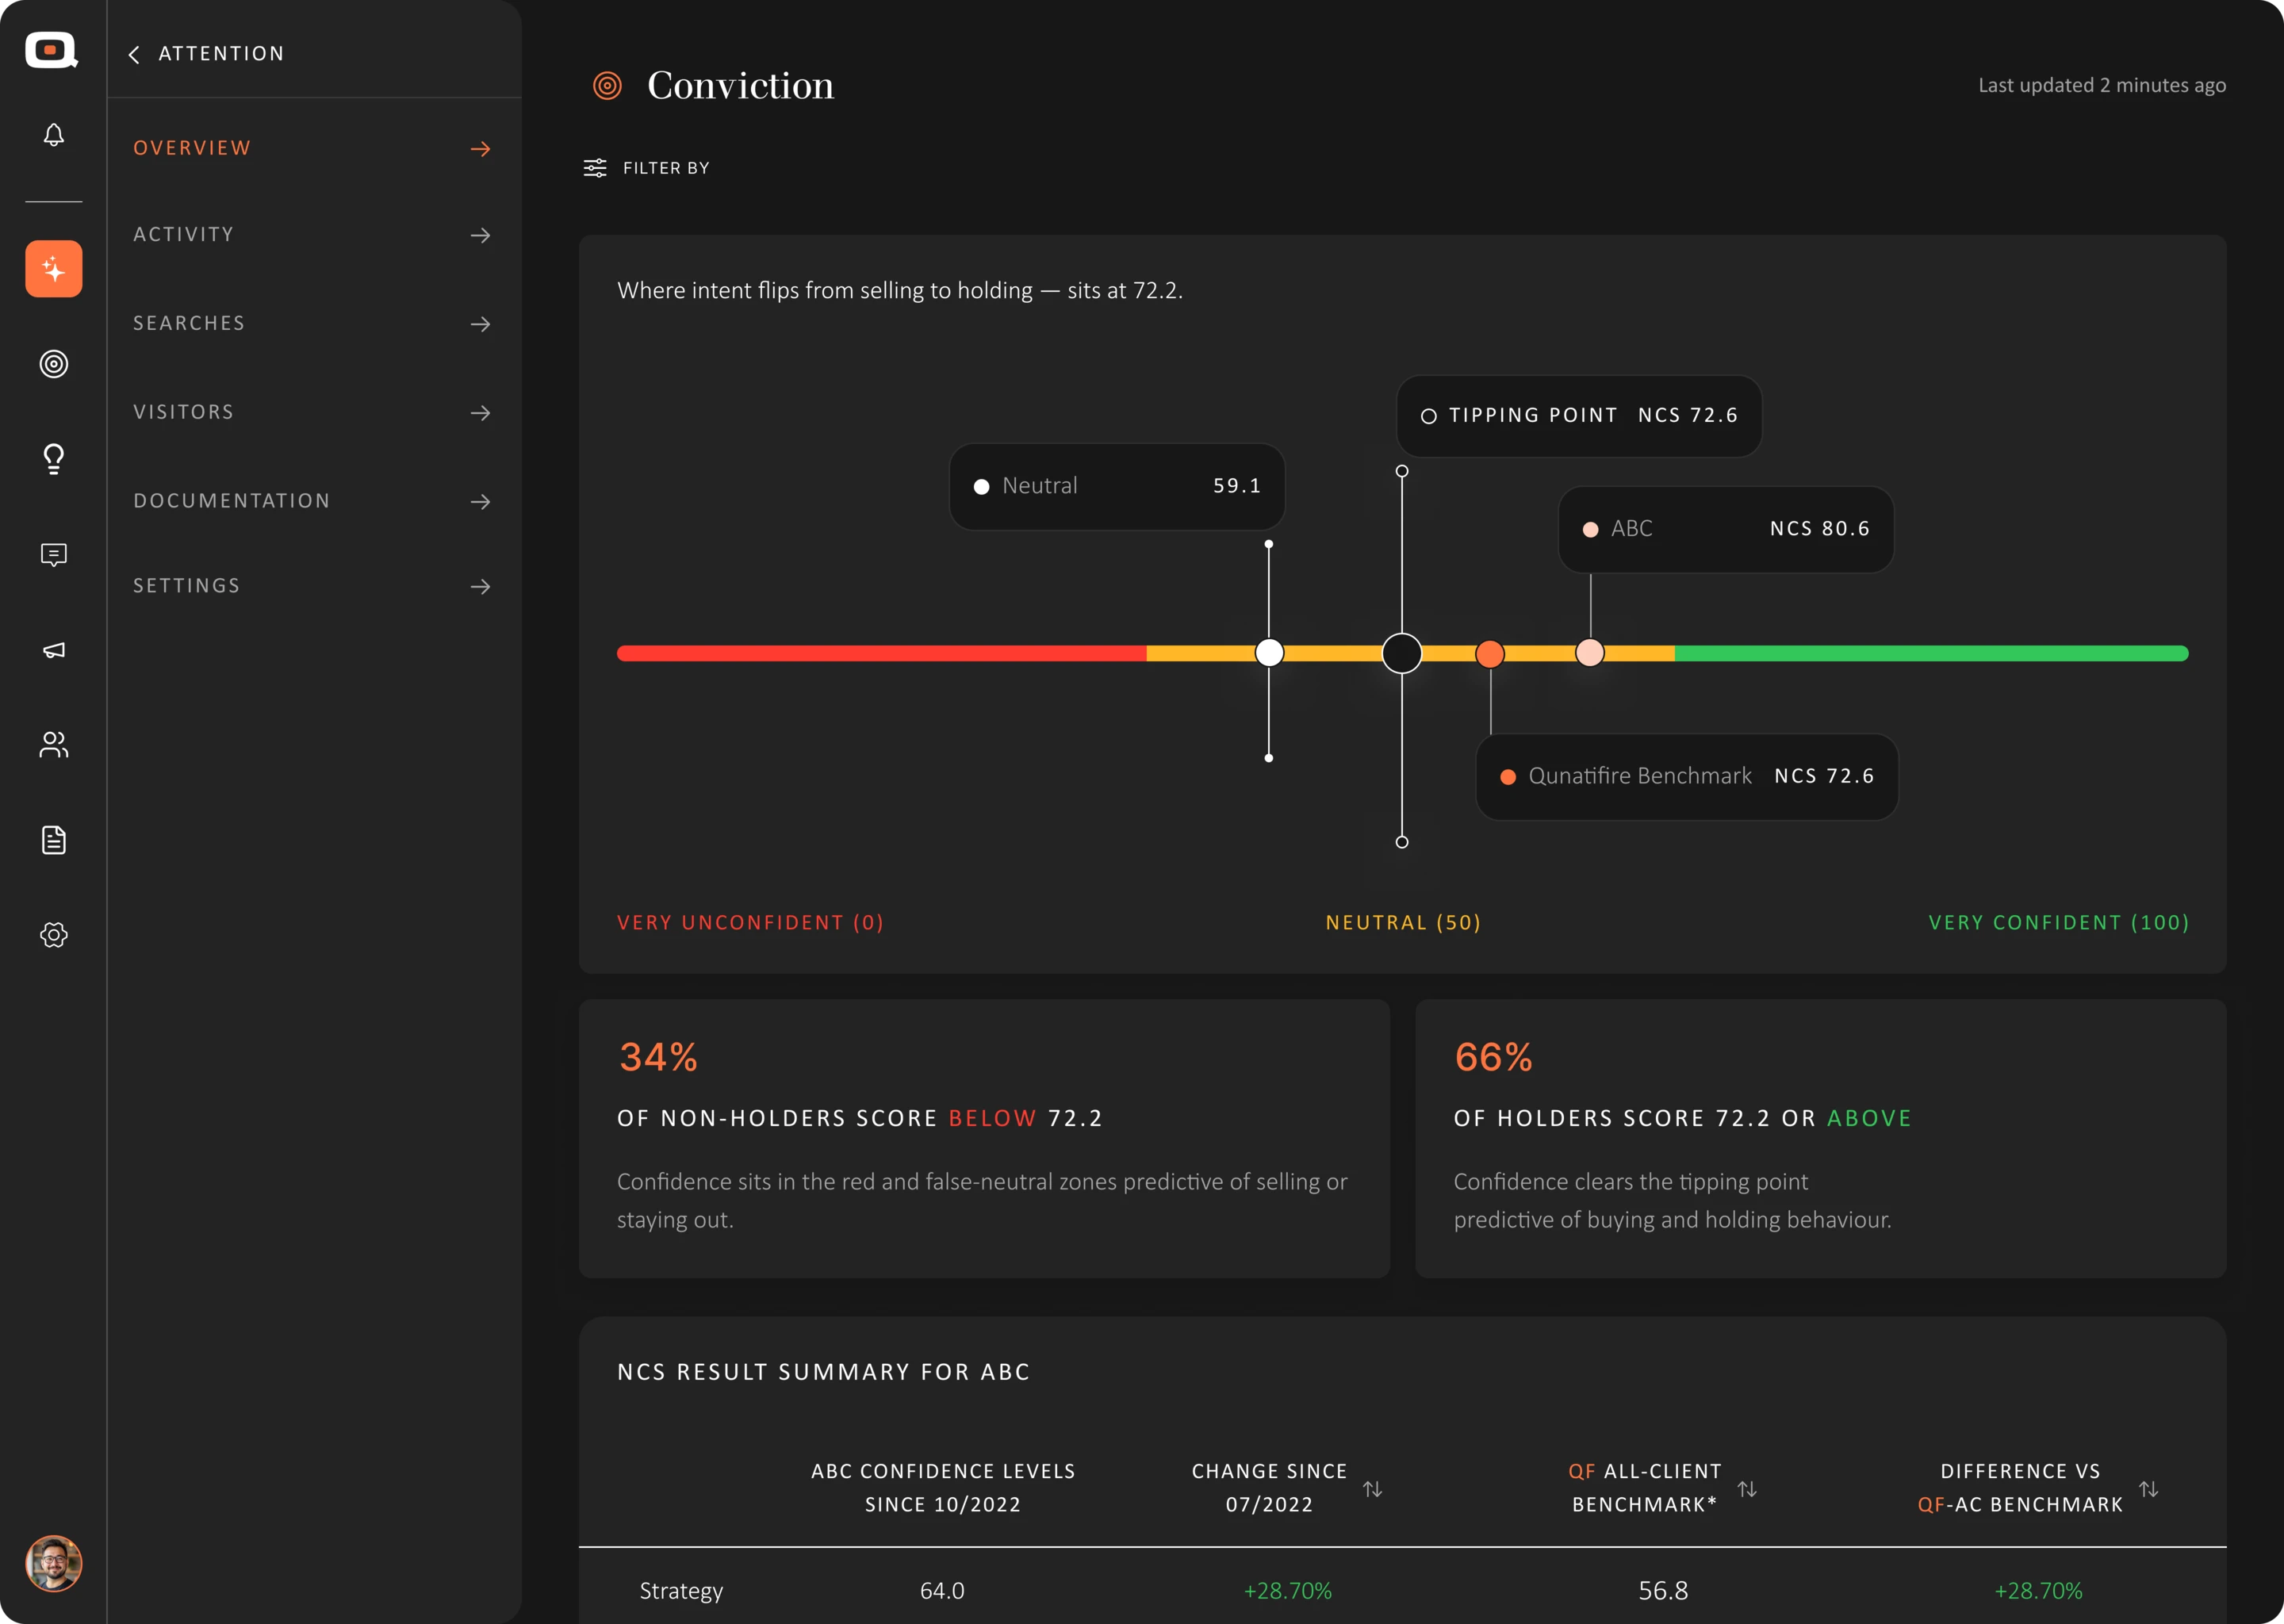Open the notifications bell icon
This screenshot has width=2284, height=1624.
(x=54, y=135)
